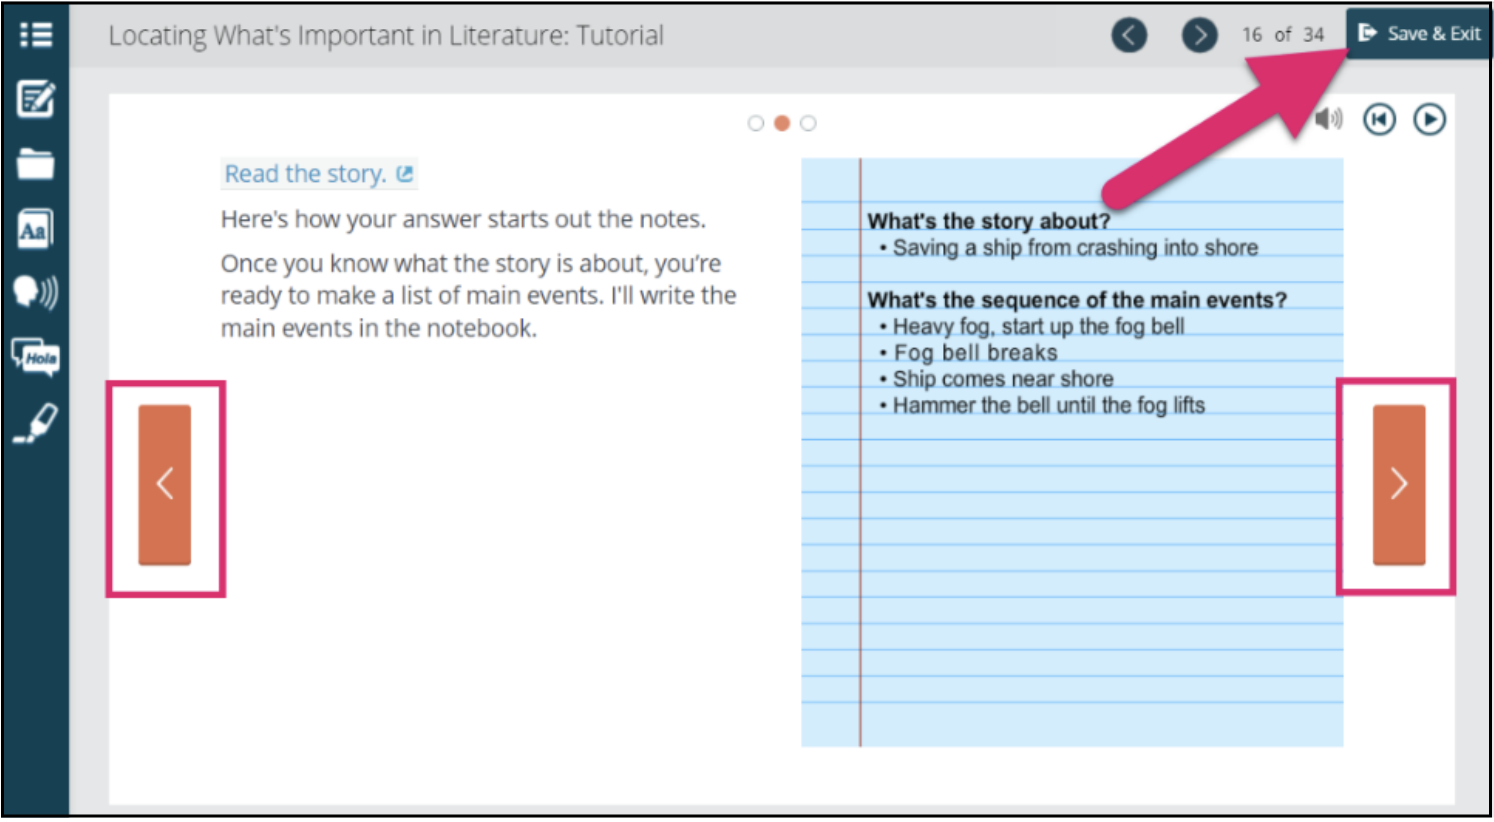1494x822 pixels.
Task: Mute the audio using the speaker icon
Action: point(1328,120)
